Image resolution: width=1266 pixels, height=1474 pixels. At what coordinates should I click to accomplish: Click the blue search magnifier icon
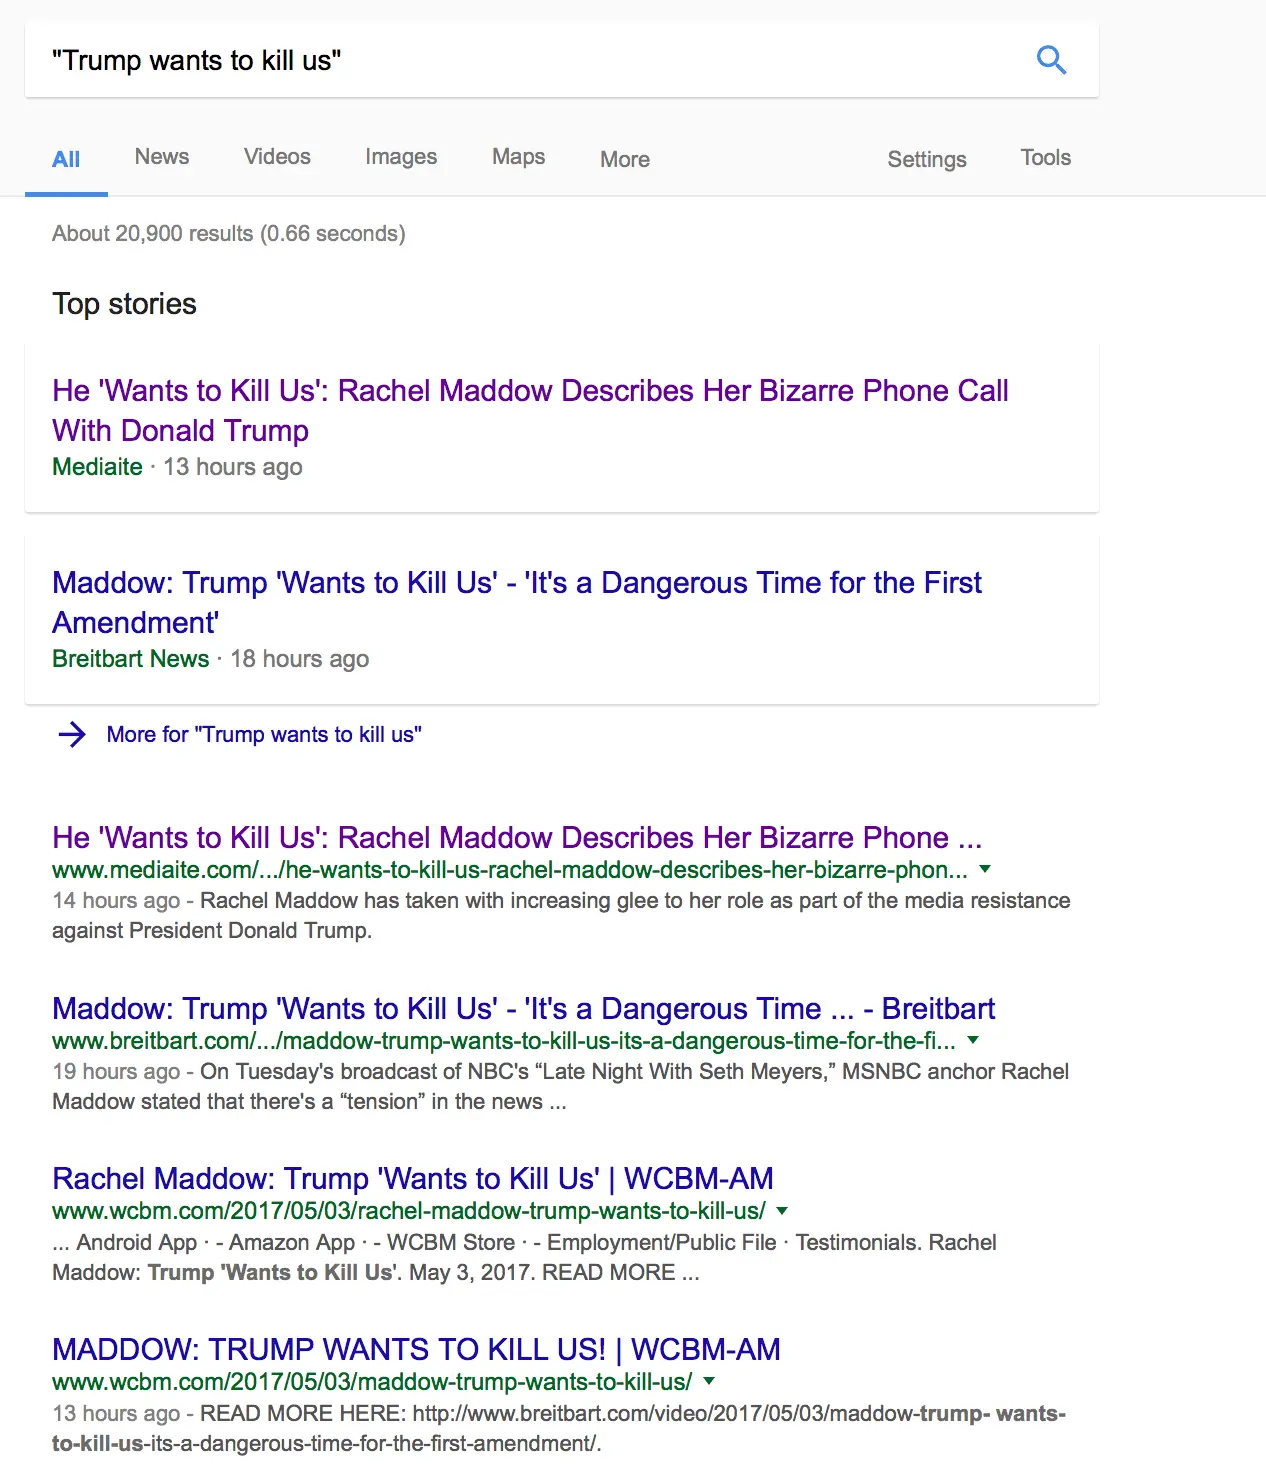point(1051,60)
